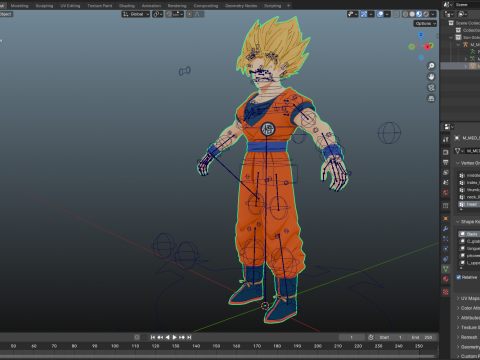The image size is (480, 360).
Task: Toggle the Relative shape keys checkbox
Action: (x=459, y=277)
